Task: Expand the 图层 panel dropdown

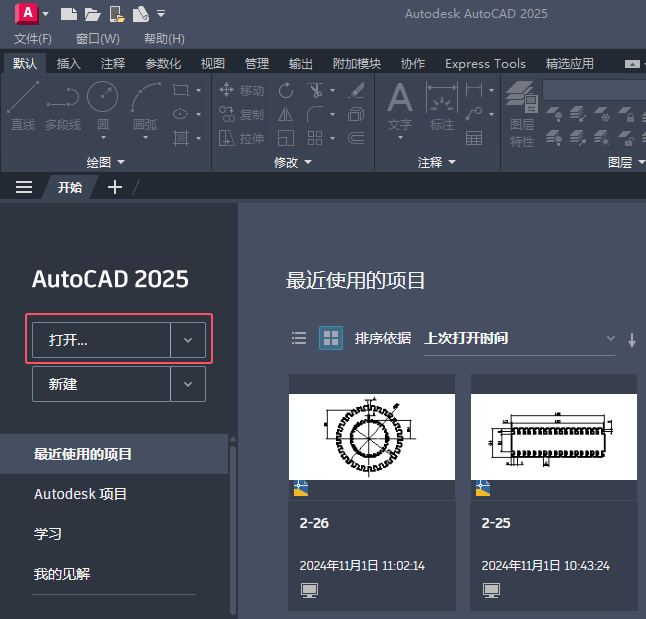Action: (x=626, y=162)
